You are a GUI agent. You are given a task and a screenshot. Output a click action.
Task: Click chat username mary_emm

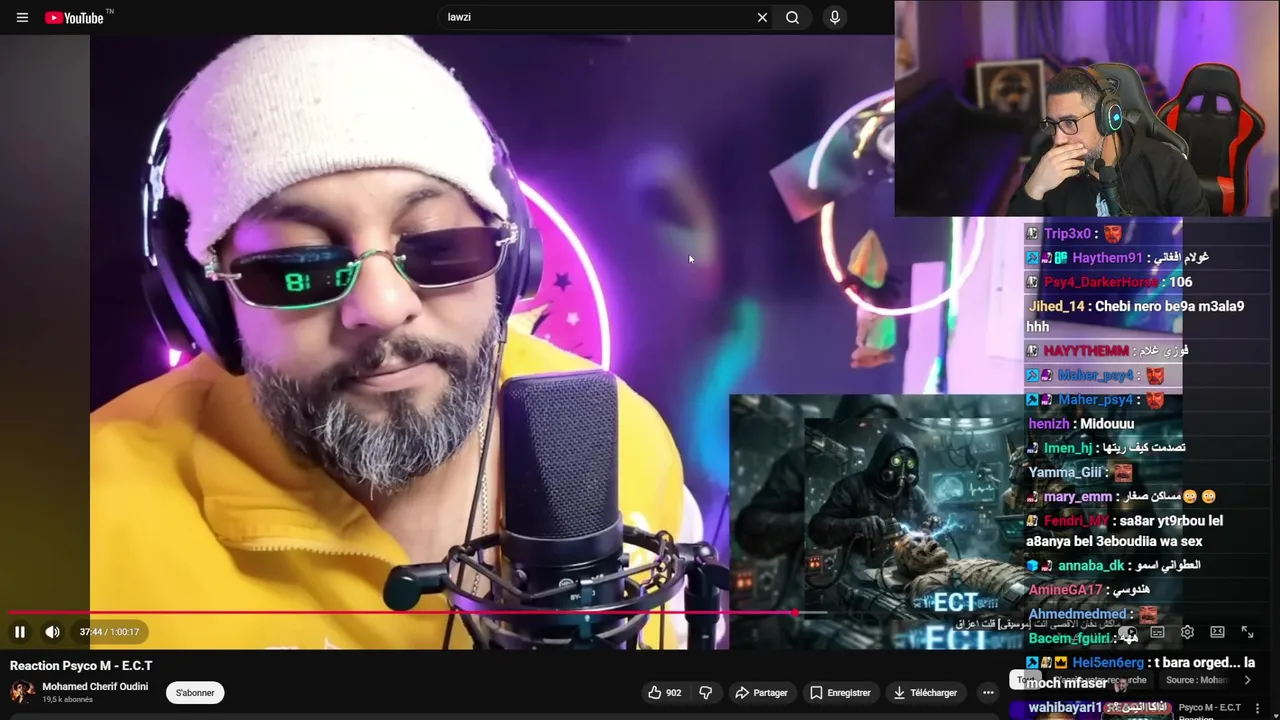point(1078,497)
